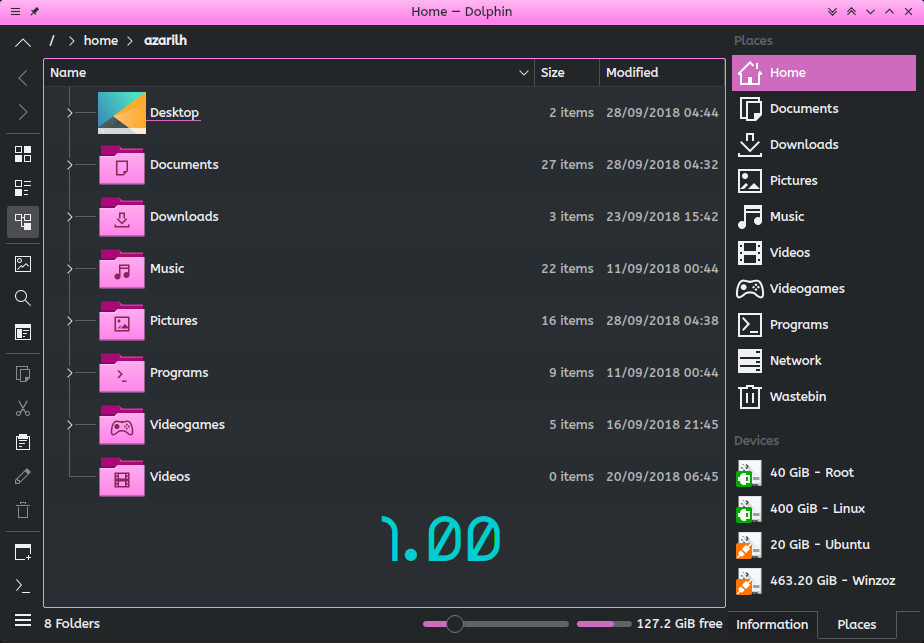Viewport: 924px width, 643px height.
Task: Open breadcrumb dropdown after root slash
Action: (x=71, y=41)
